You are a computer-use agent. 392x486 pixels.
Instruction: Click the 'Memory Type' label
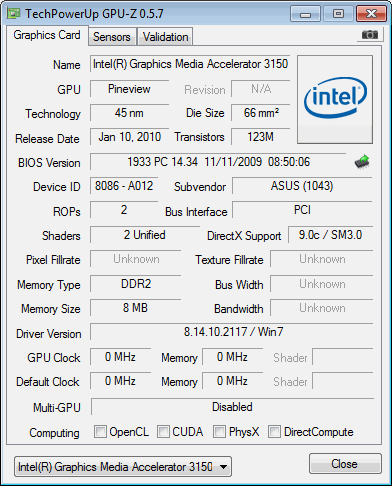pos(49,285)
